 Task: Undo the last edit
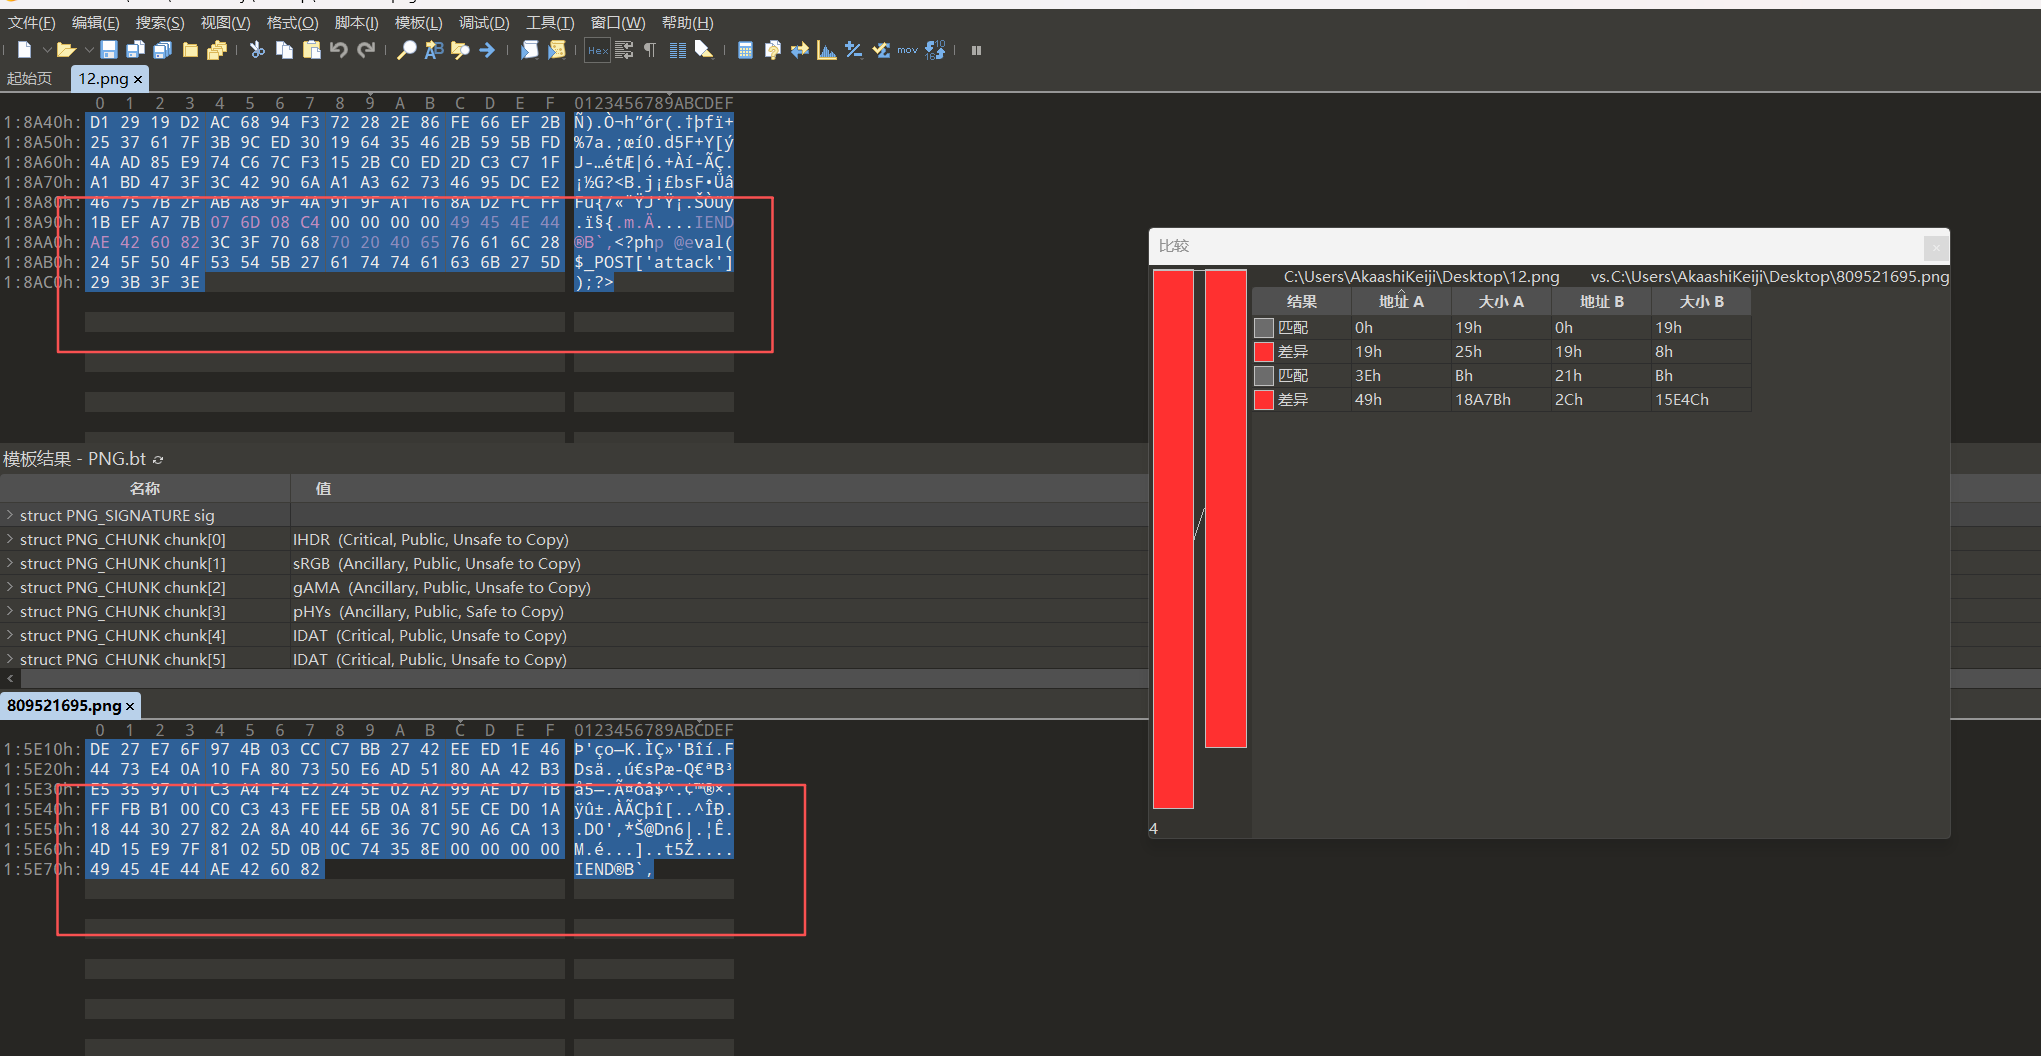338,50
